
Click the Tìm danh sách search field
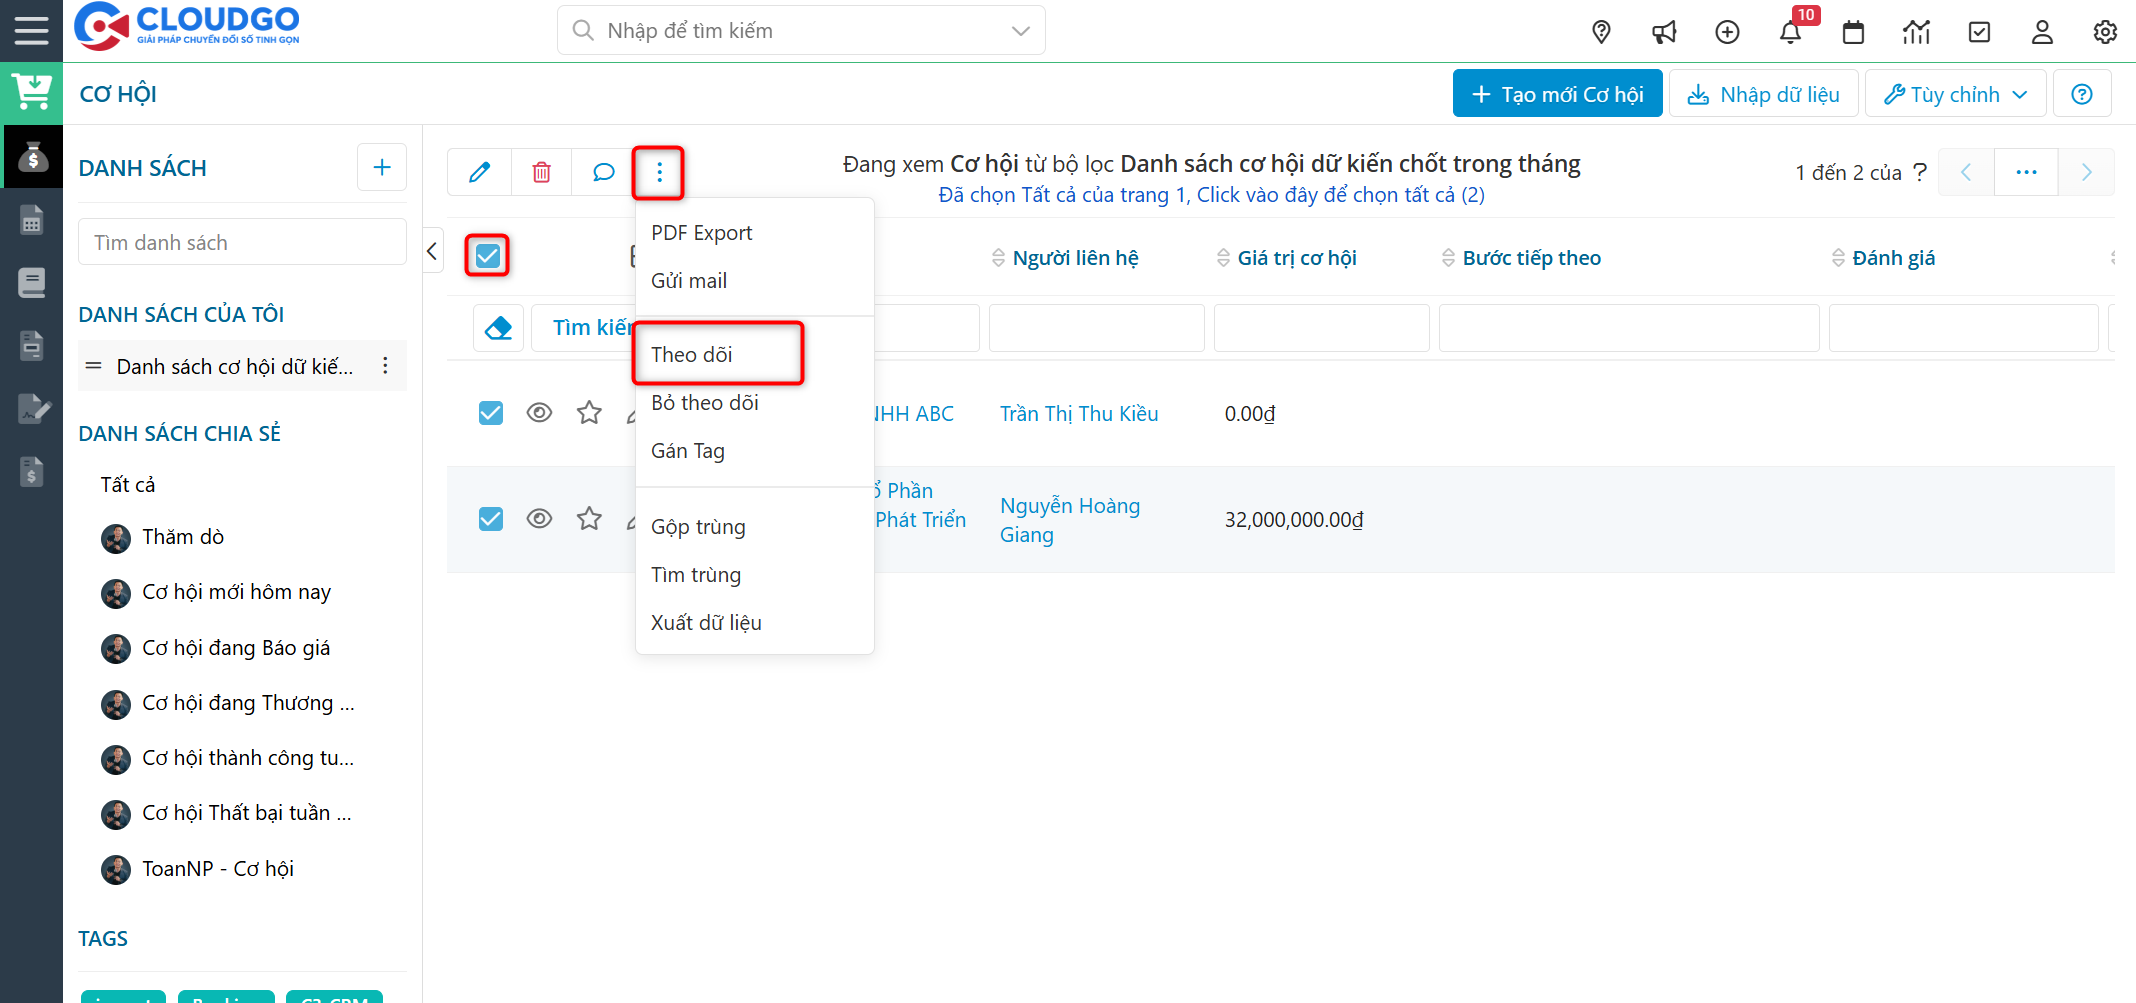pyautogui.click(x=242, y=241)
